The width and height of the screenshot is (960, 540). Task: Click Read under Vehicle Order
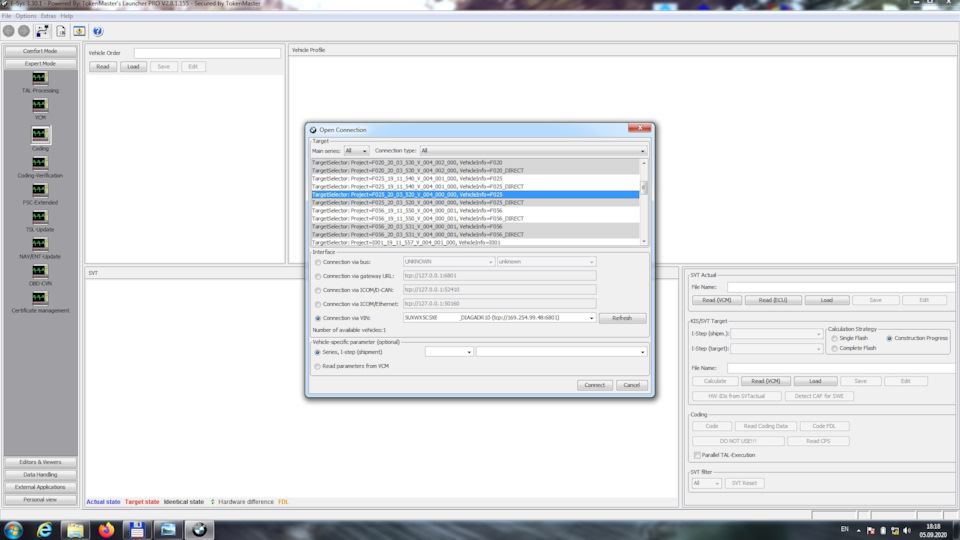pos(103,67)
